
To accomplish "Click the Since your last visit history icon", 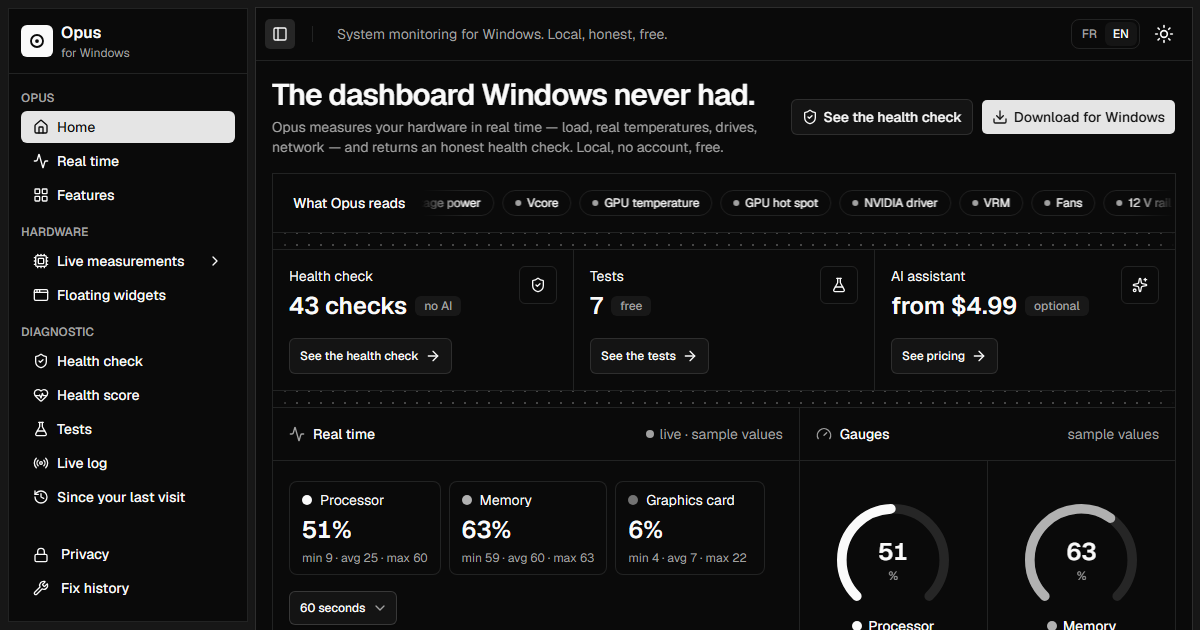I will 41,497.
